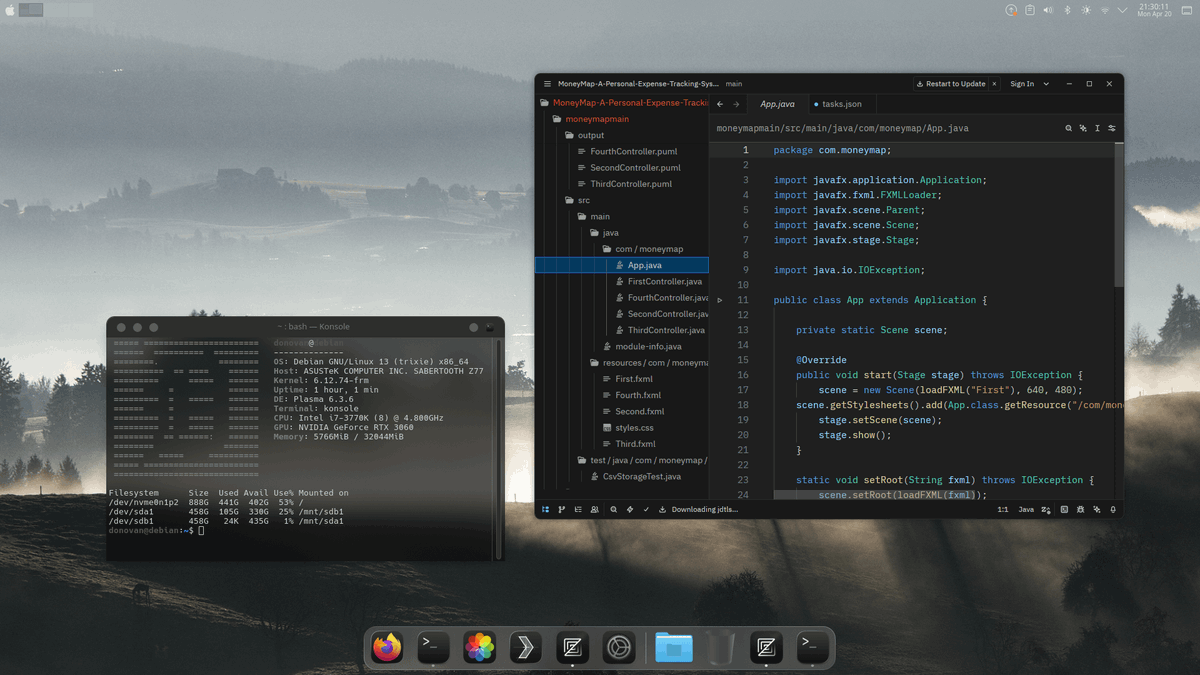Collapse the test / java / com / moneymap folder

(622, 460)
